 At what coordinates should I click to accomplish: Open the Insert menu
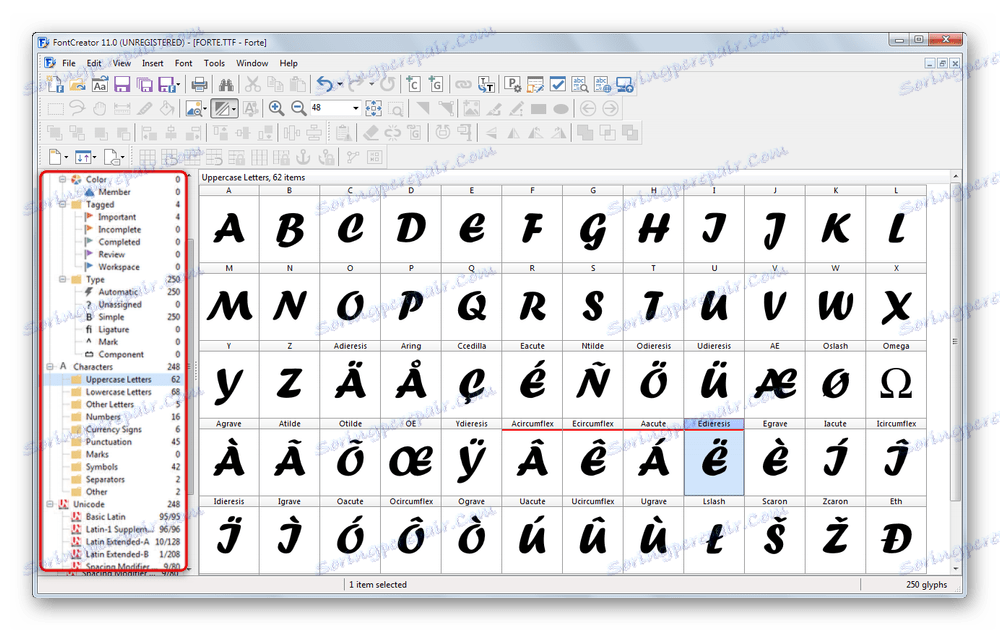point(152,63)
